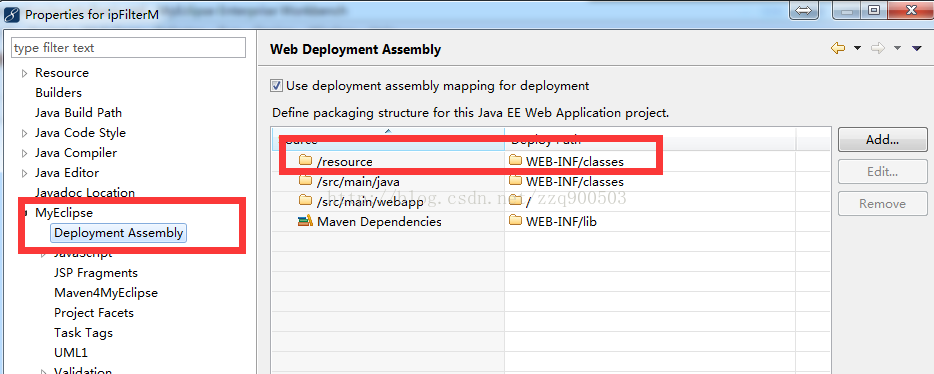Open the forward history dropdown arrow

897,48
